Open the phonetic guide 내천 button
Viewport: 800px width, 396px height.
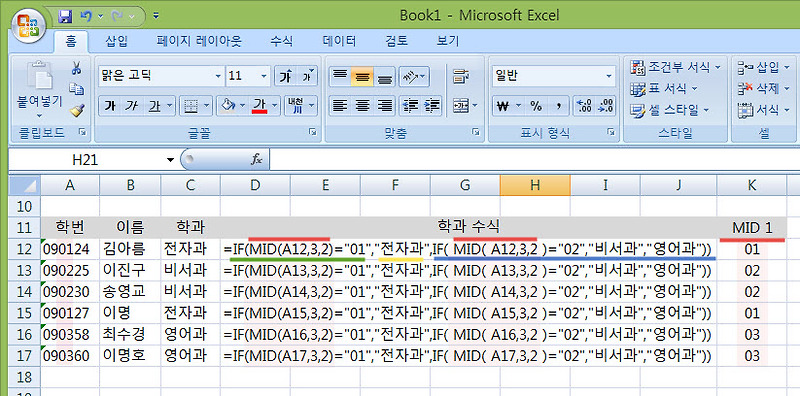click(296, 106)
